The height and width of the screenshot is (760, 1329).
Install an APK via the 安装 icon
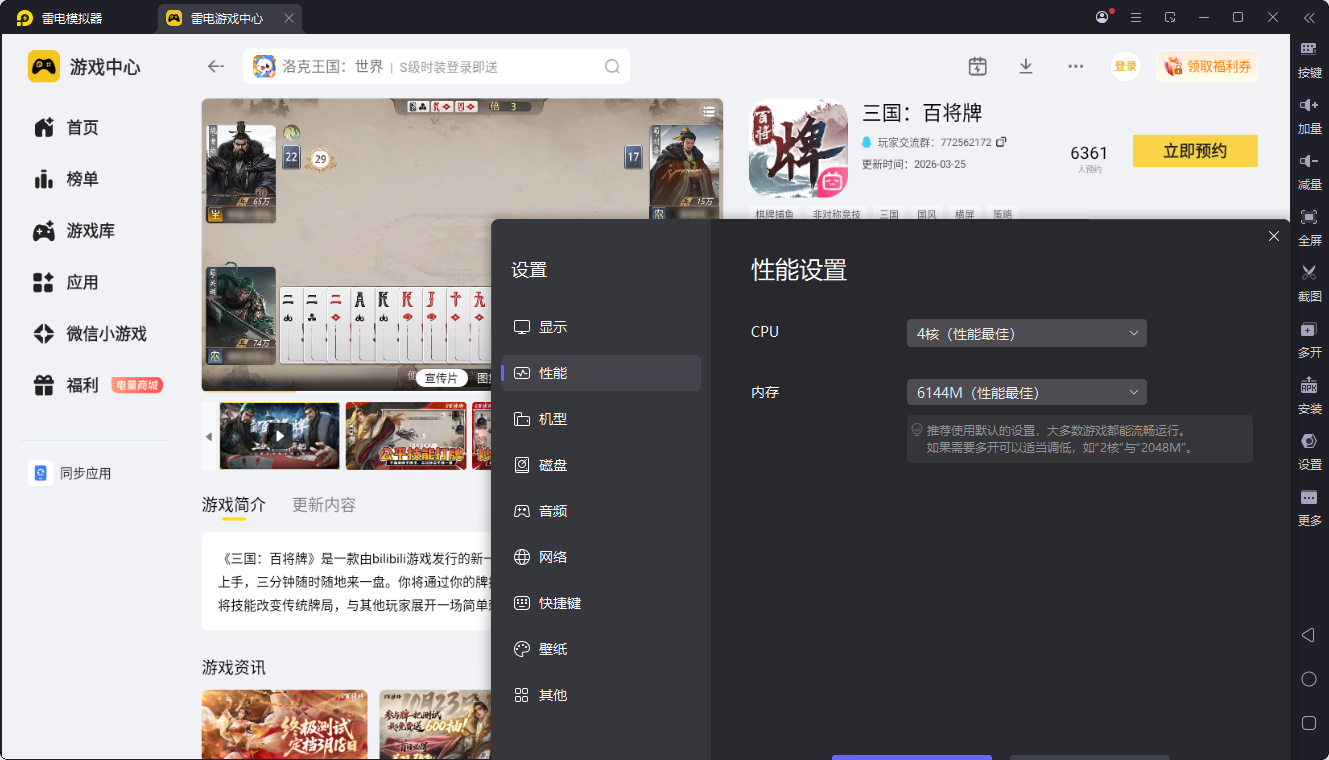click(x=1308, y=385)
